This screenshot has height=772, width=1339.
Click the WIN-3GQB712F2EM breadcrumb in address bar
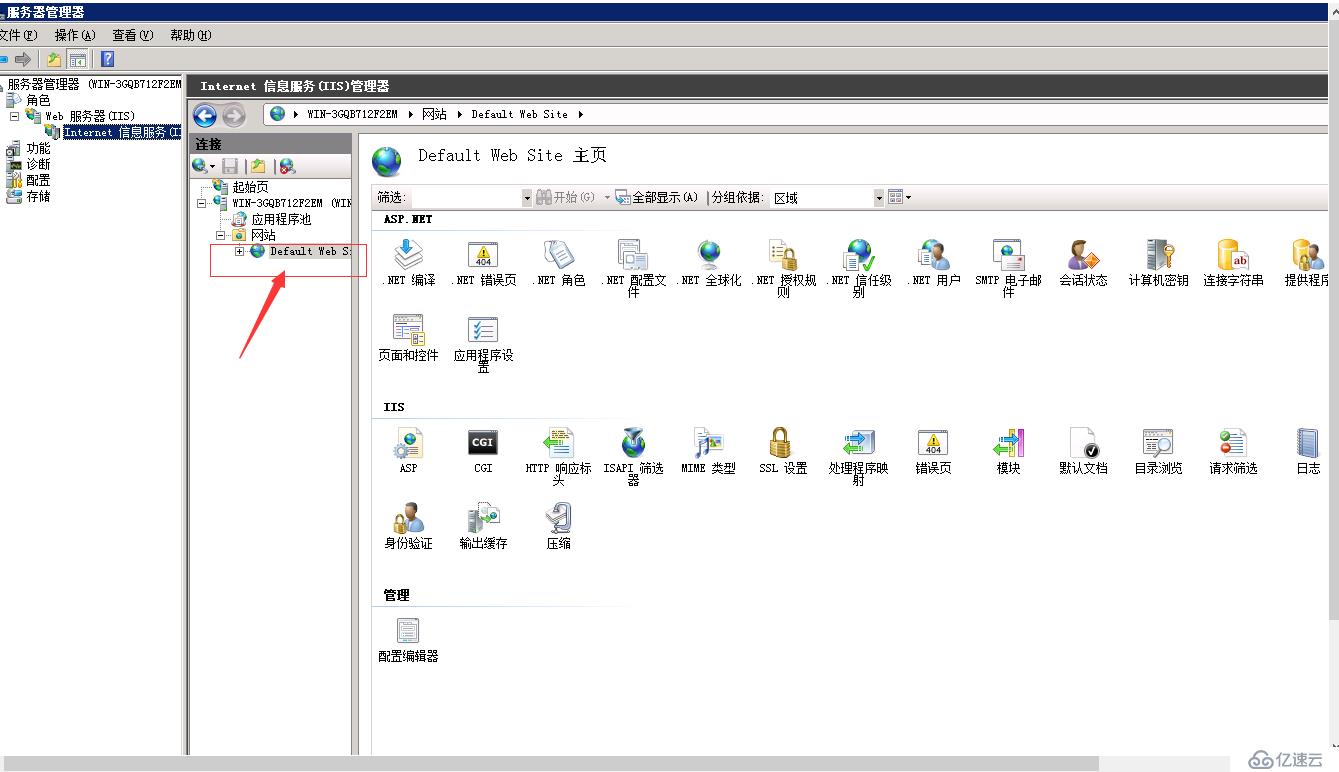tap(352, 114)
